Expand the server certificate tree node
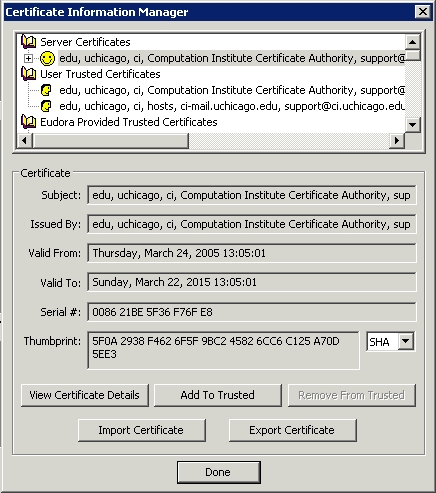Screen dimensions: 436x493 (29, 58)
